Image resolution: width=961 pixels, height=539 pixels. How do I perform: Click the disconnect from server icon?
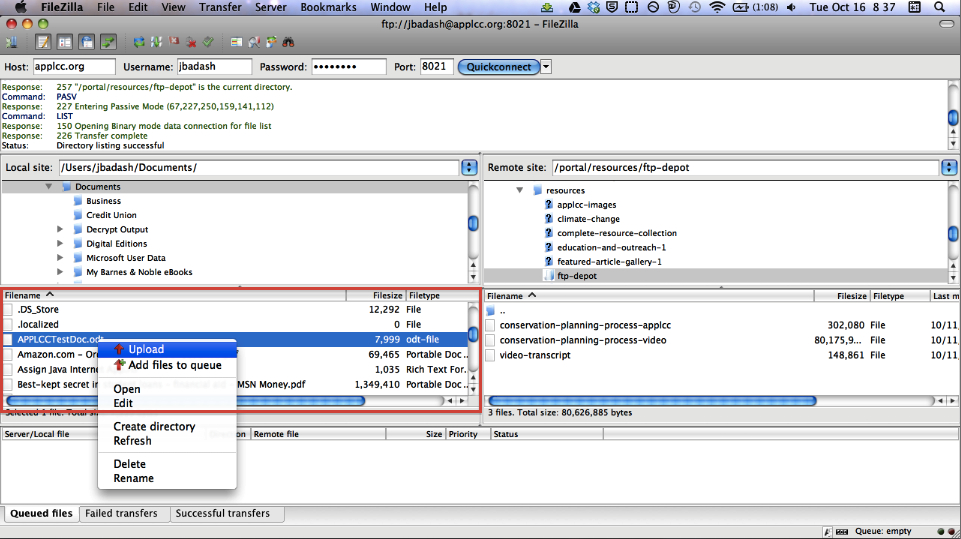190,43
